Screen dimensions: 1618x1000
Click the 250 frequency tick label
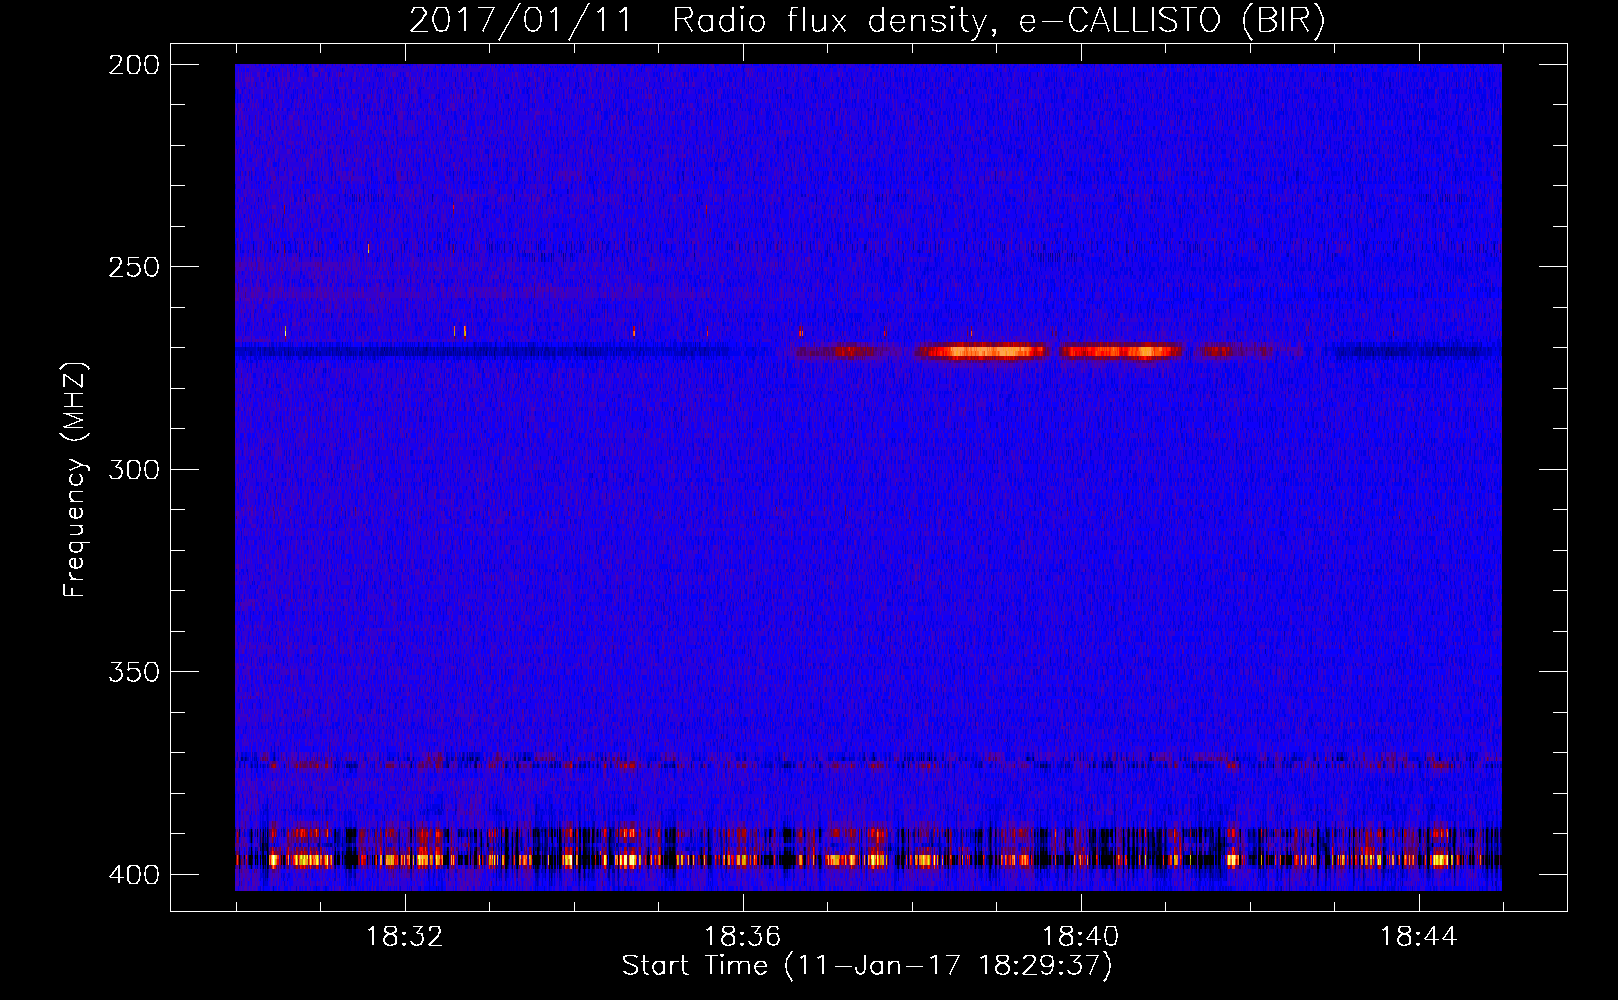coord(133,267)
